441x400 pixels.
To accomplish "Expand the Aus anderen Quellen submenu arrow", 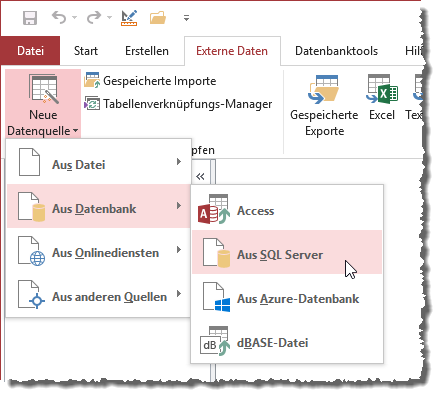I will [x=179, y=294].
